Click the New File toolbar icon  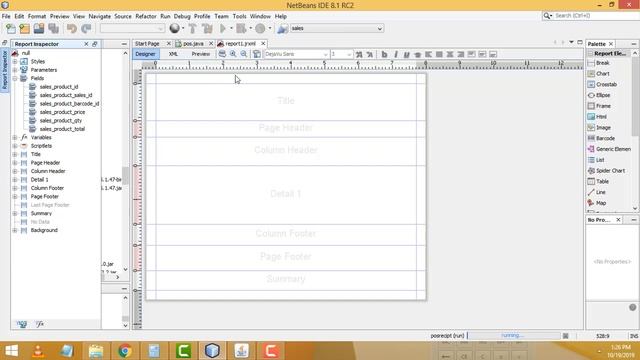[x=11, y=29]
